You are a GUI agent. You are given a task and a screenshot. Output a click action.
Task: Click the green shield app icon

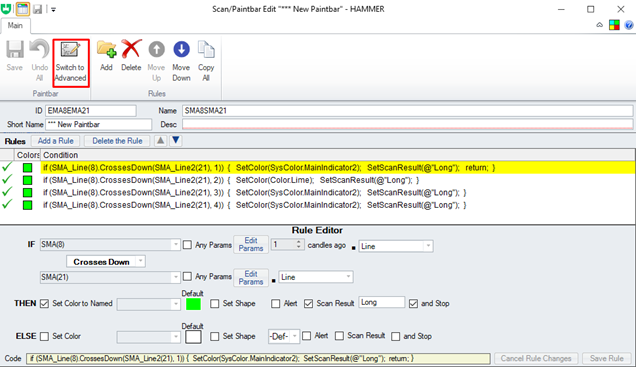pos(6,9)
